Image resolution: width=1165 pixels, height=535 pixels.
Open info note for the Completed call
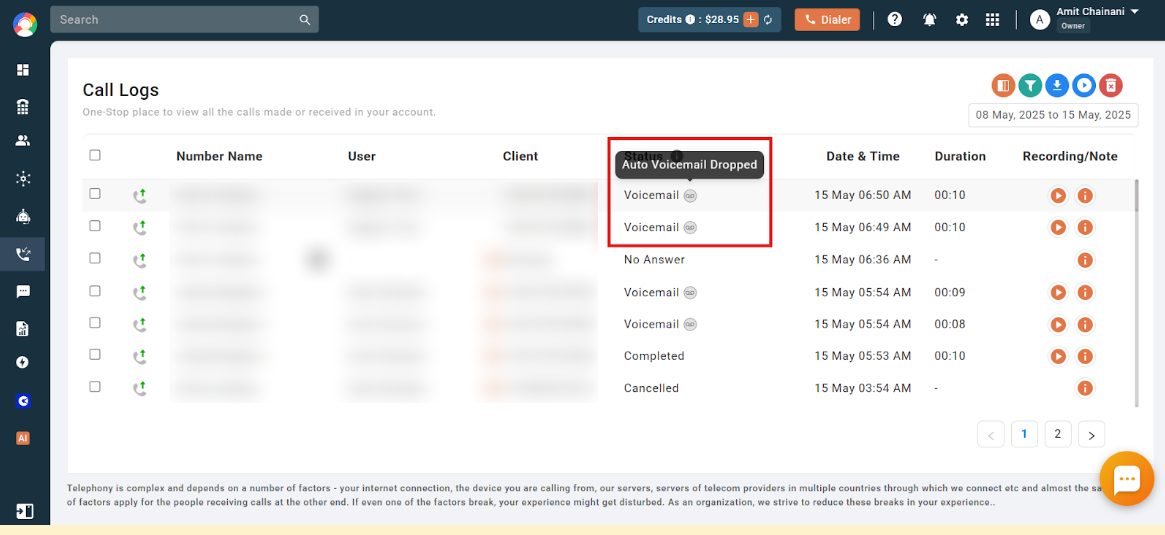1085,356
